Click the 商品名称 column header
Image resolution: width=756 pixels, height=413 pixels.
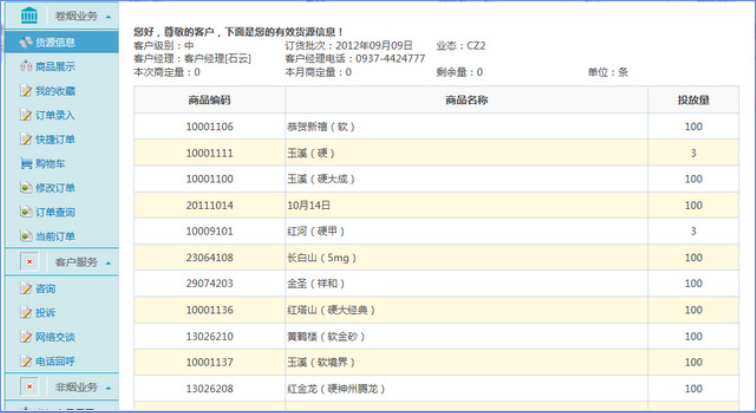coord(466,100)
